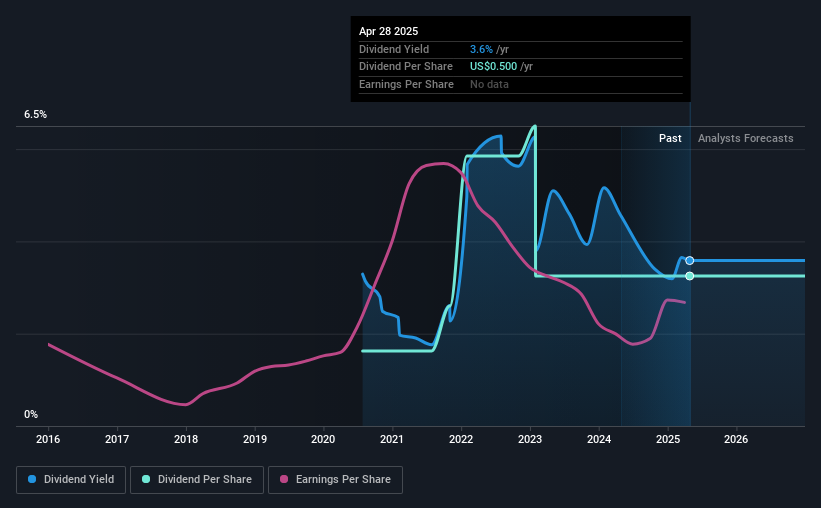The width and height of the screenshot is (821, 508).
Task: Click the 0% y-axis label
Action: 31,415
